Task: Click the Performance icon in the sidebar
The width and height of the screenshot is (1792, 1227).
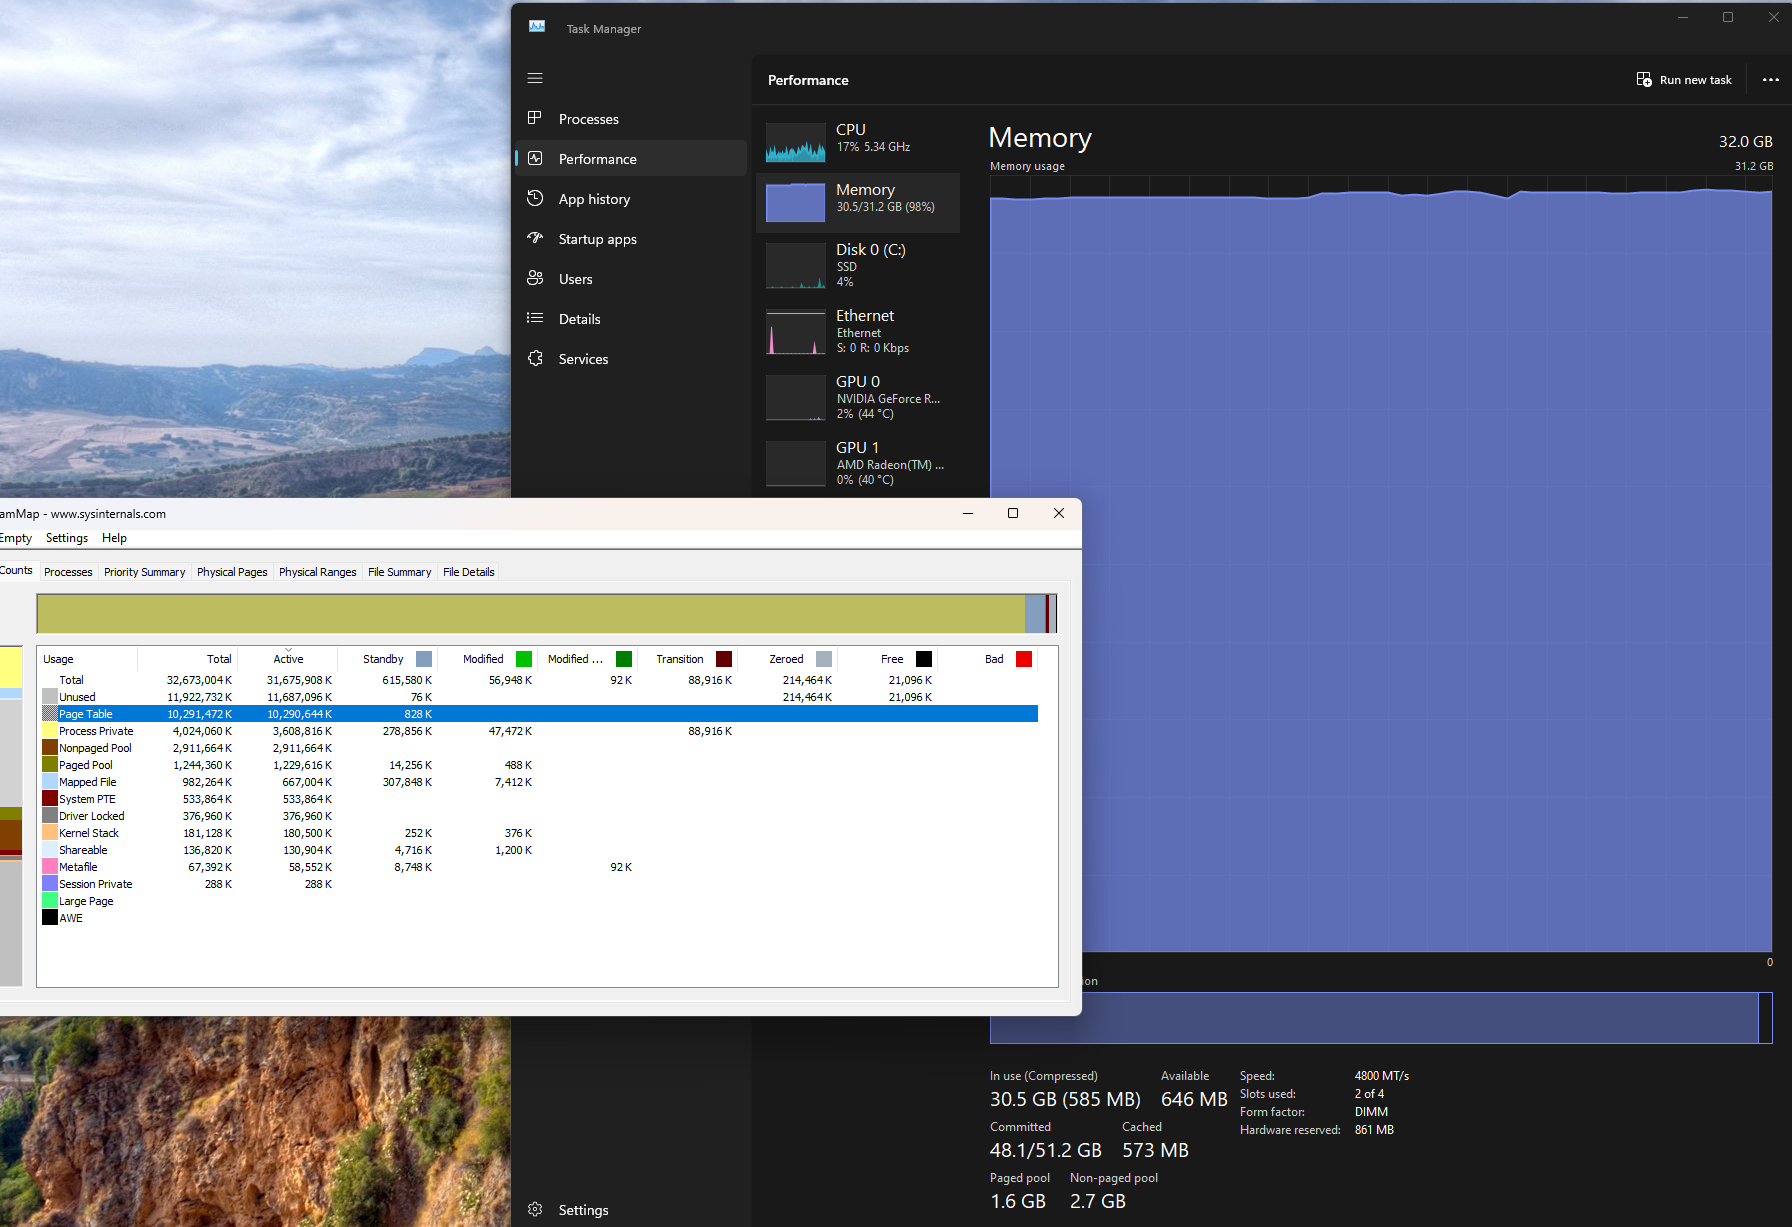Action: point(535,158)
